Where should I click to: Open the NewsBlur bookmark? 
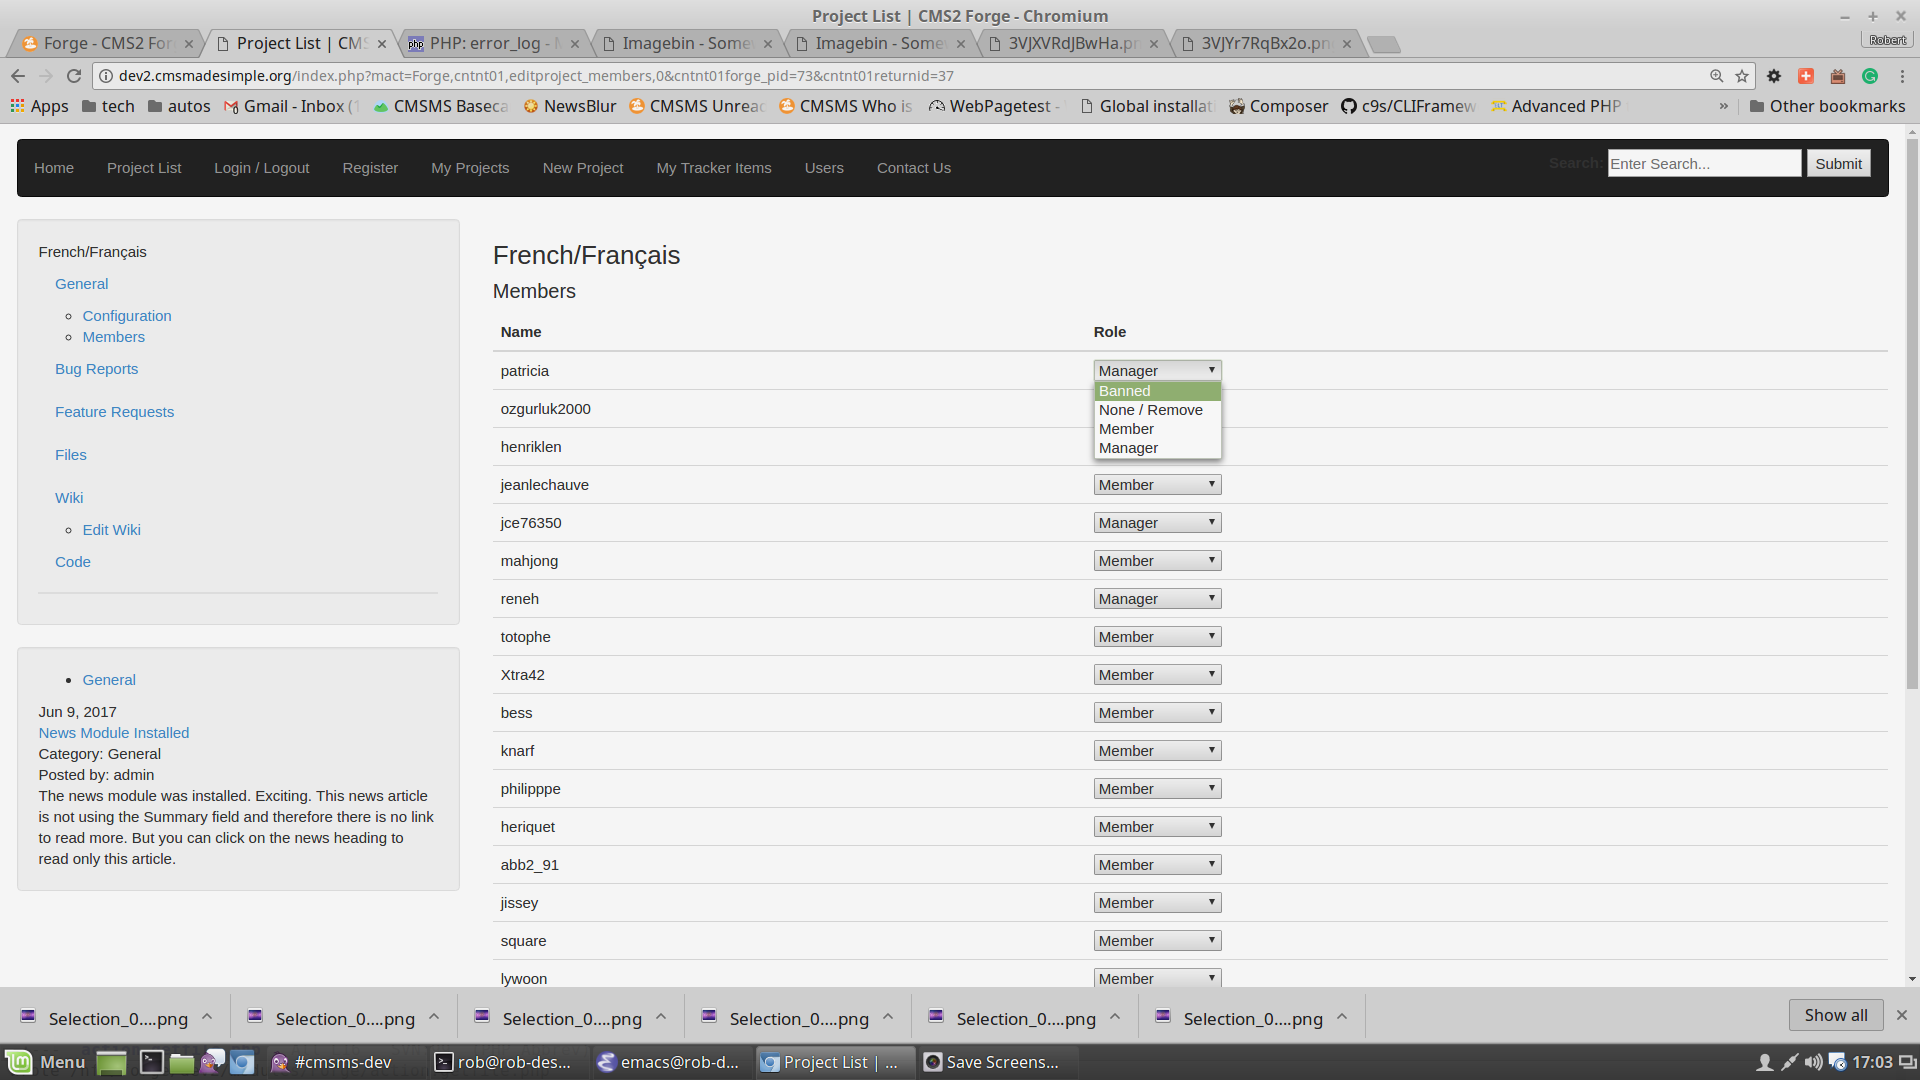(570, 106)
